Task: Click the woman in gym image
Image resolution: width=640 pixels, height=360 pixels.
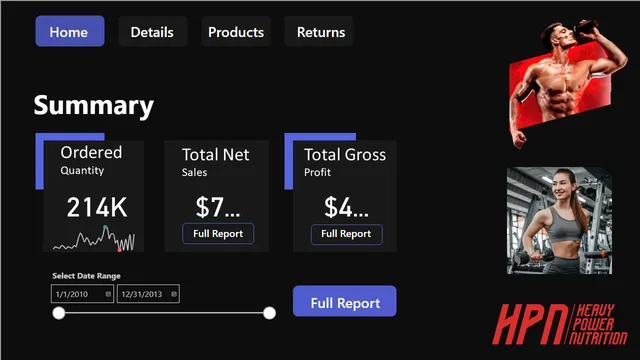Action: click(559, 220)
